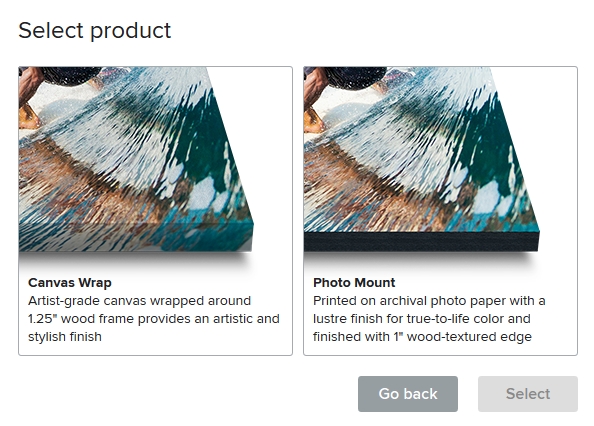
Task: Click the bold Canvas Wrap title
Action: point(70,282)
